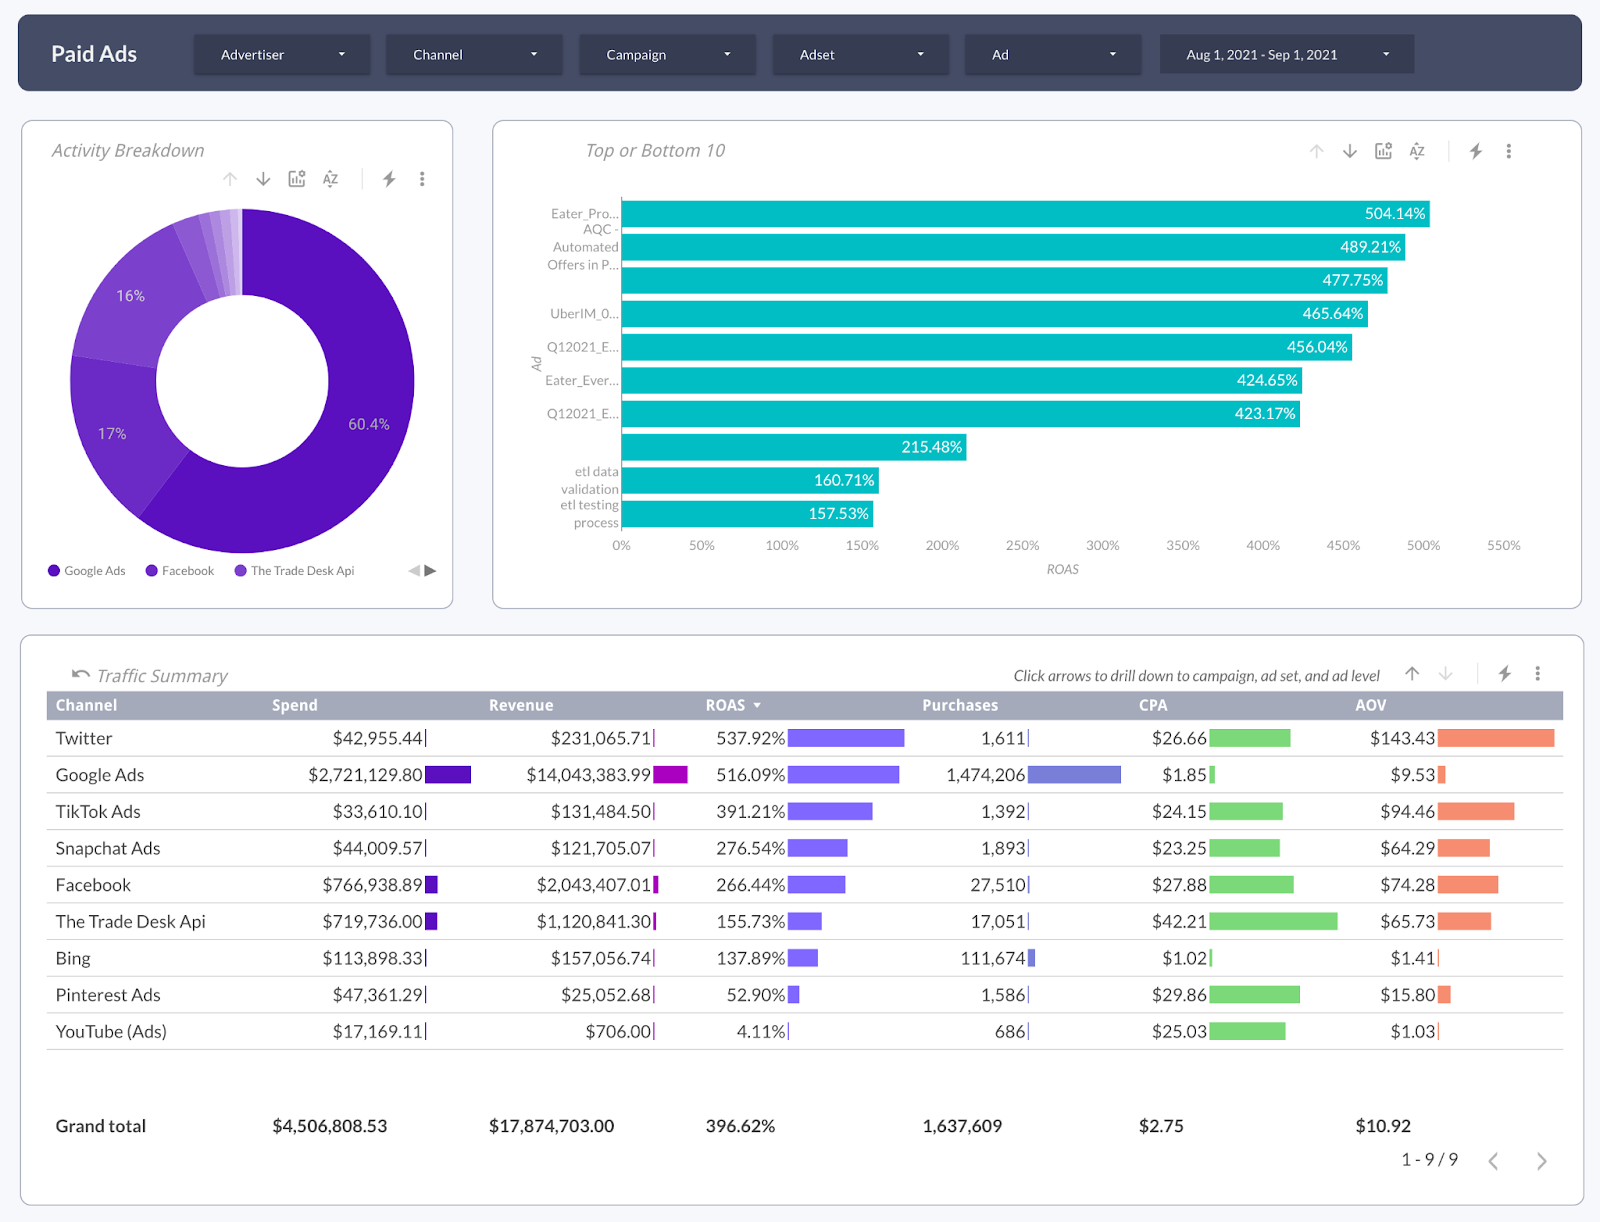Open chart settings icon on Activity Breakdown
The width and height of the screenshot is (1600, 1222).
296,179
